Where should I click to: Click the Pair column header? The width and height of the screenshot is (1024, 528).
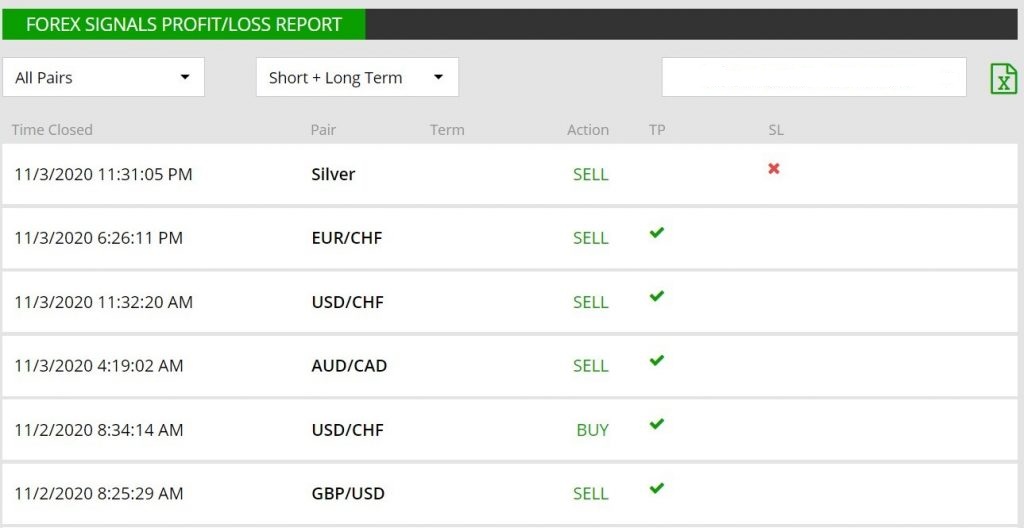[x=323, y=129]
